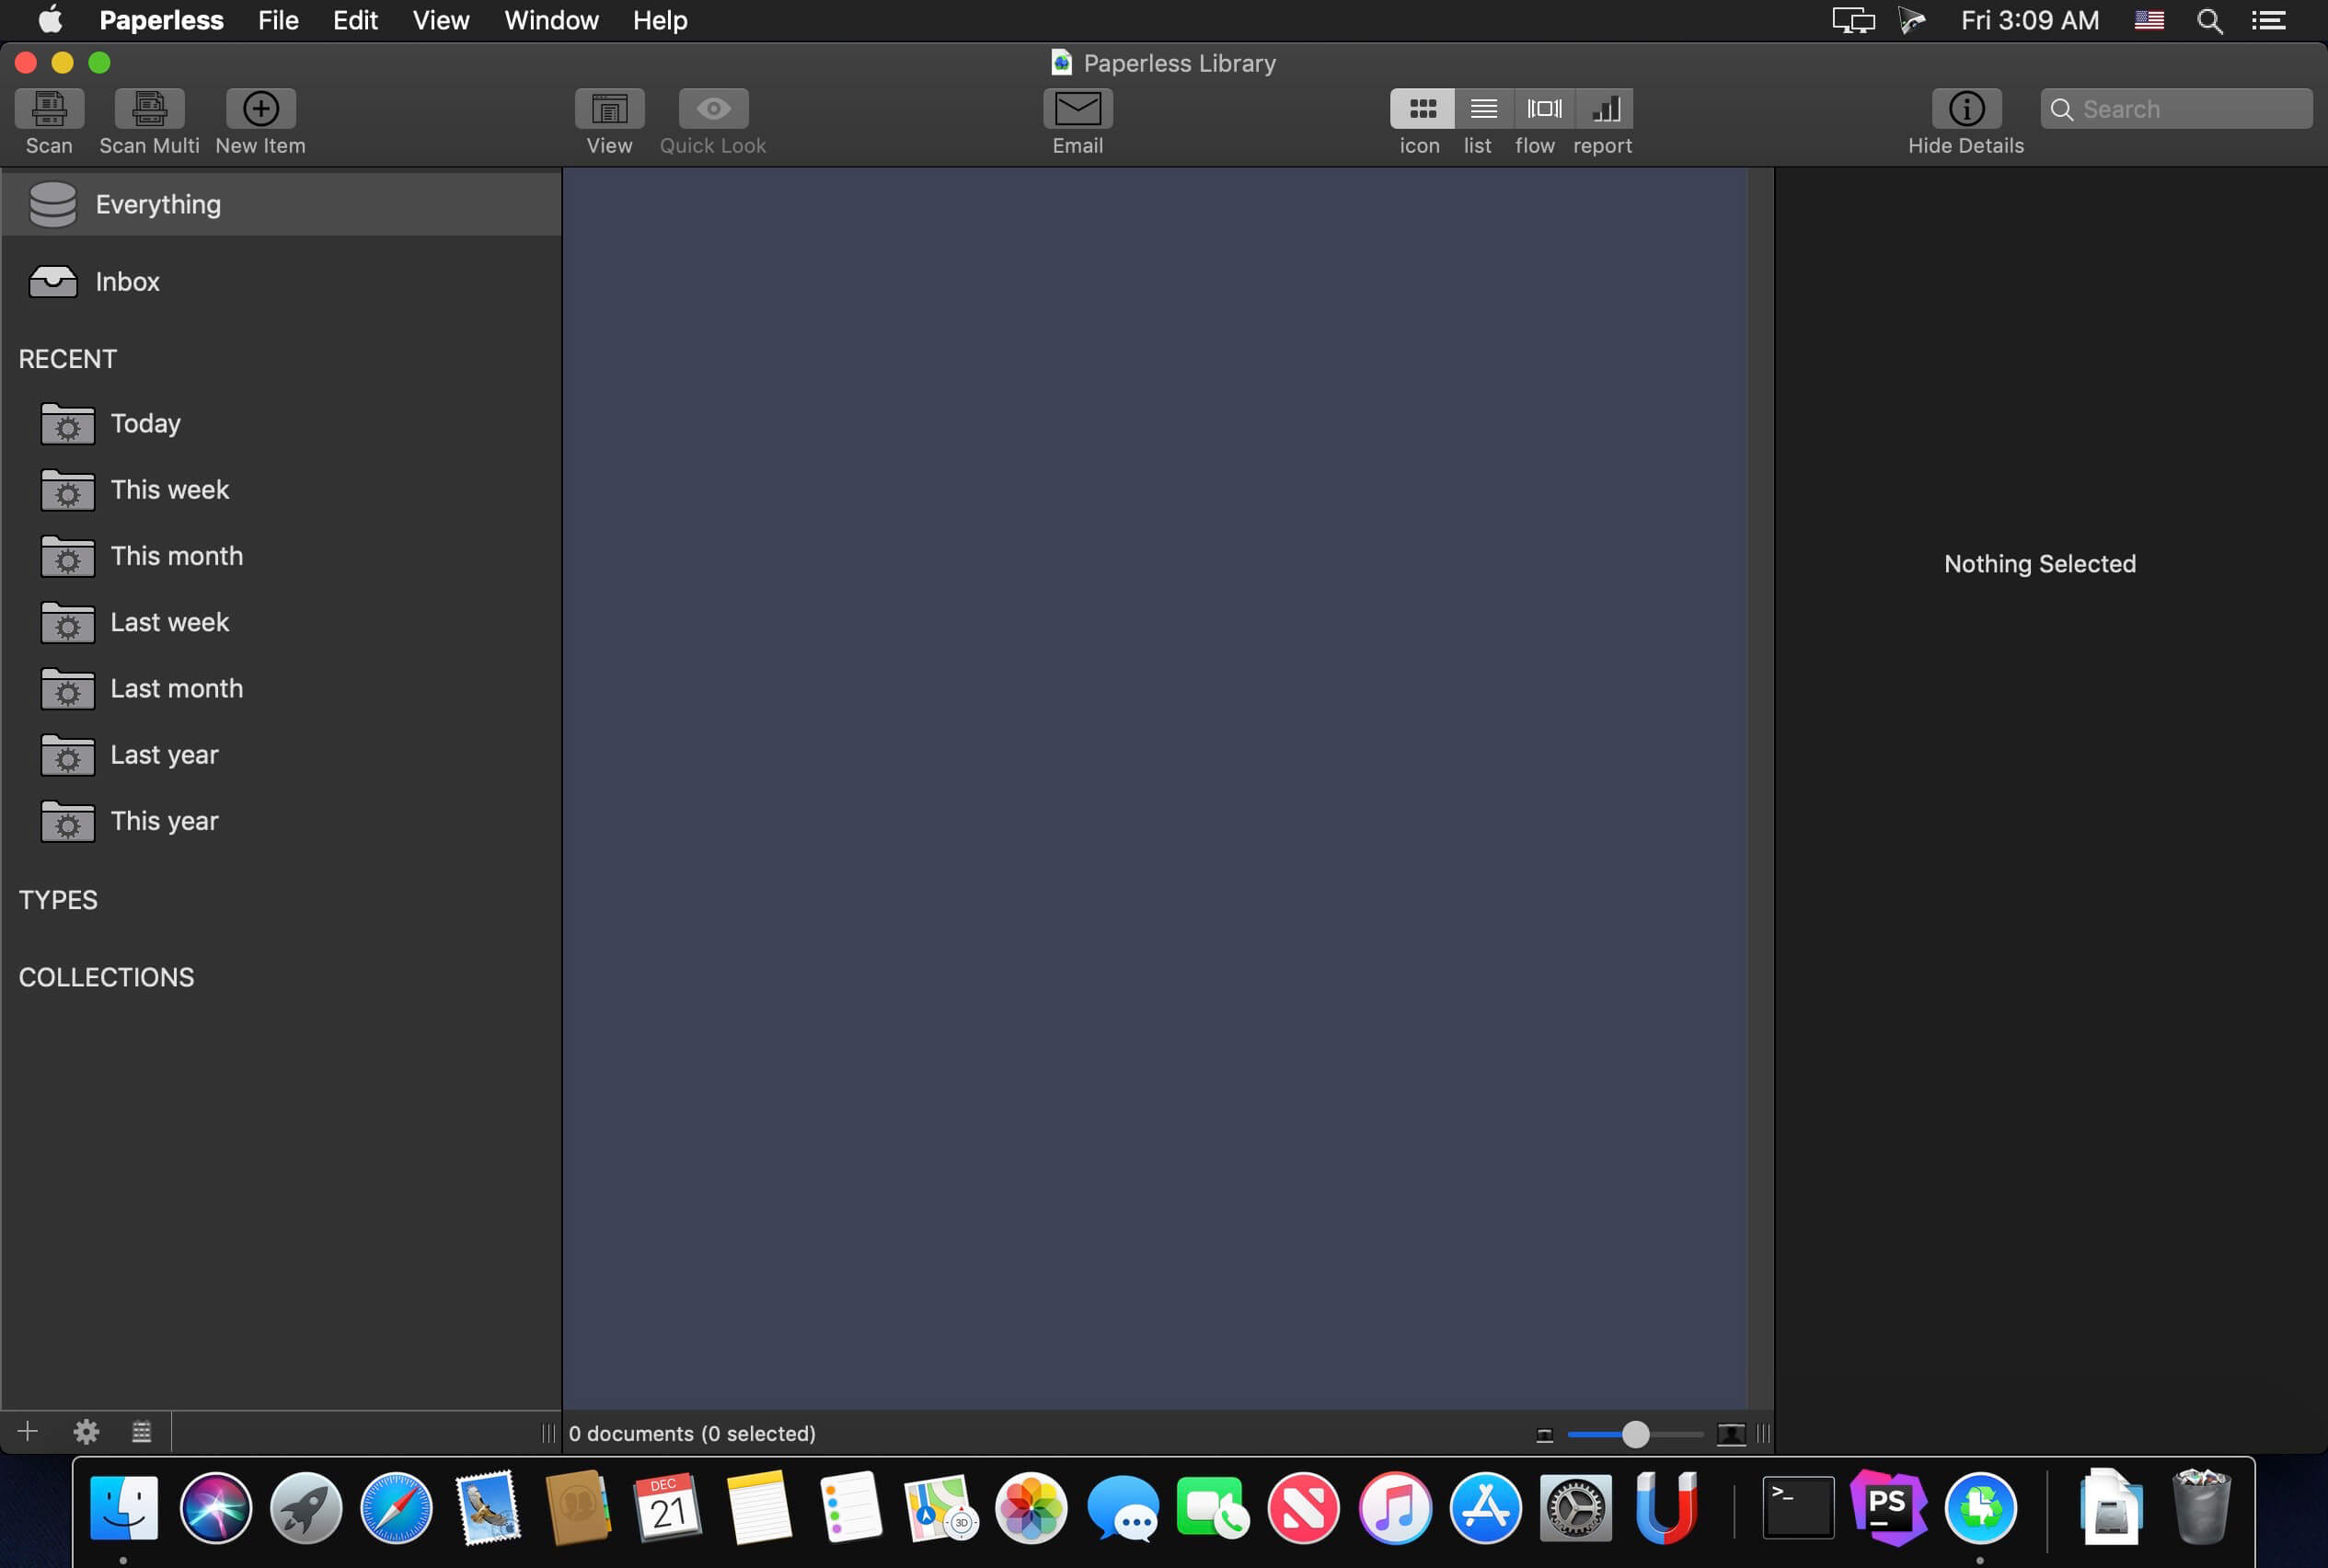Screen dimensions: 2328x1568
Task: Switch to flow view mode
Action: [x=1544, y=108]
